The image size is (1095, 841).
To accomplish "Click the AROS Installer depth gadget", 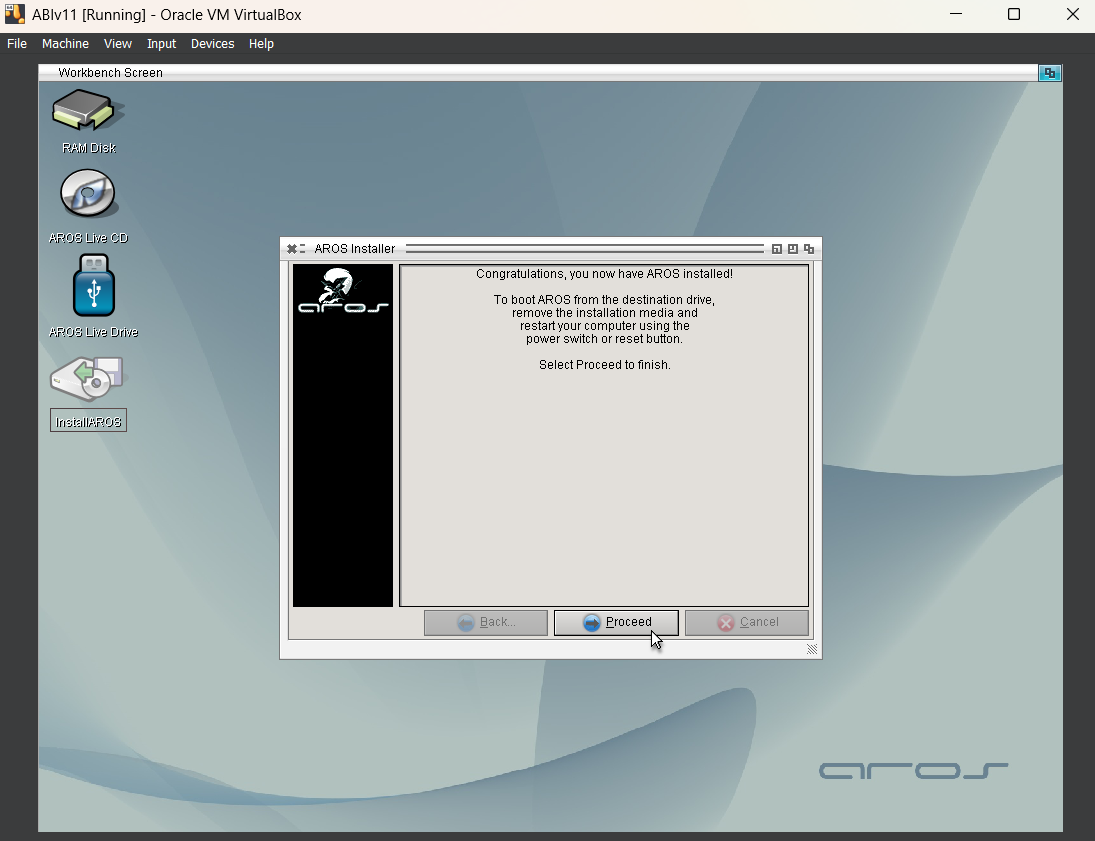I will click(x=809, y=249).
